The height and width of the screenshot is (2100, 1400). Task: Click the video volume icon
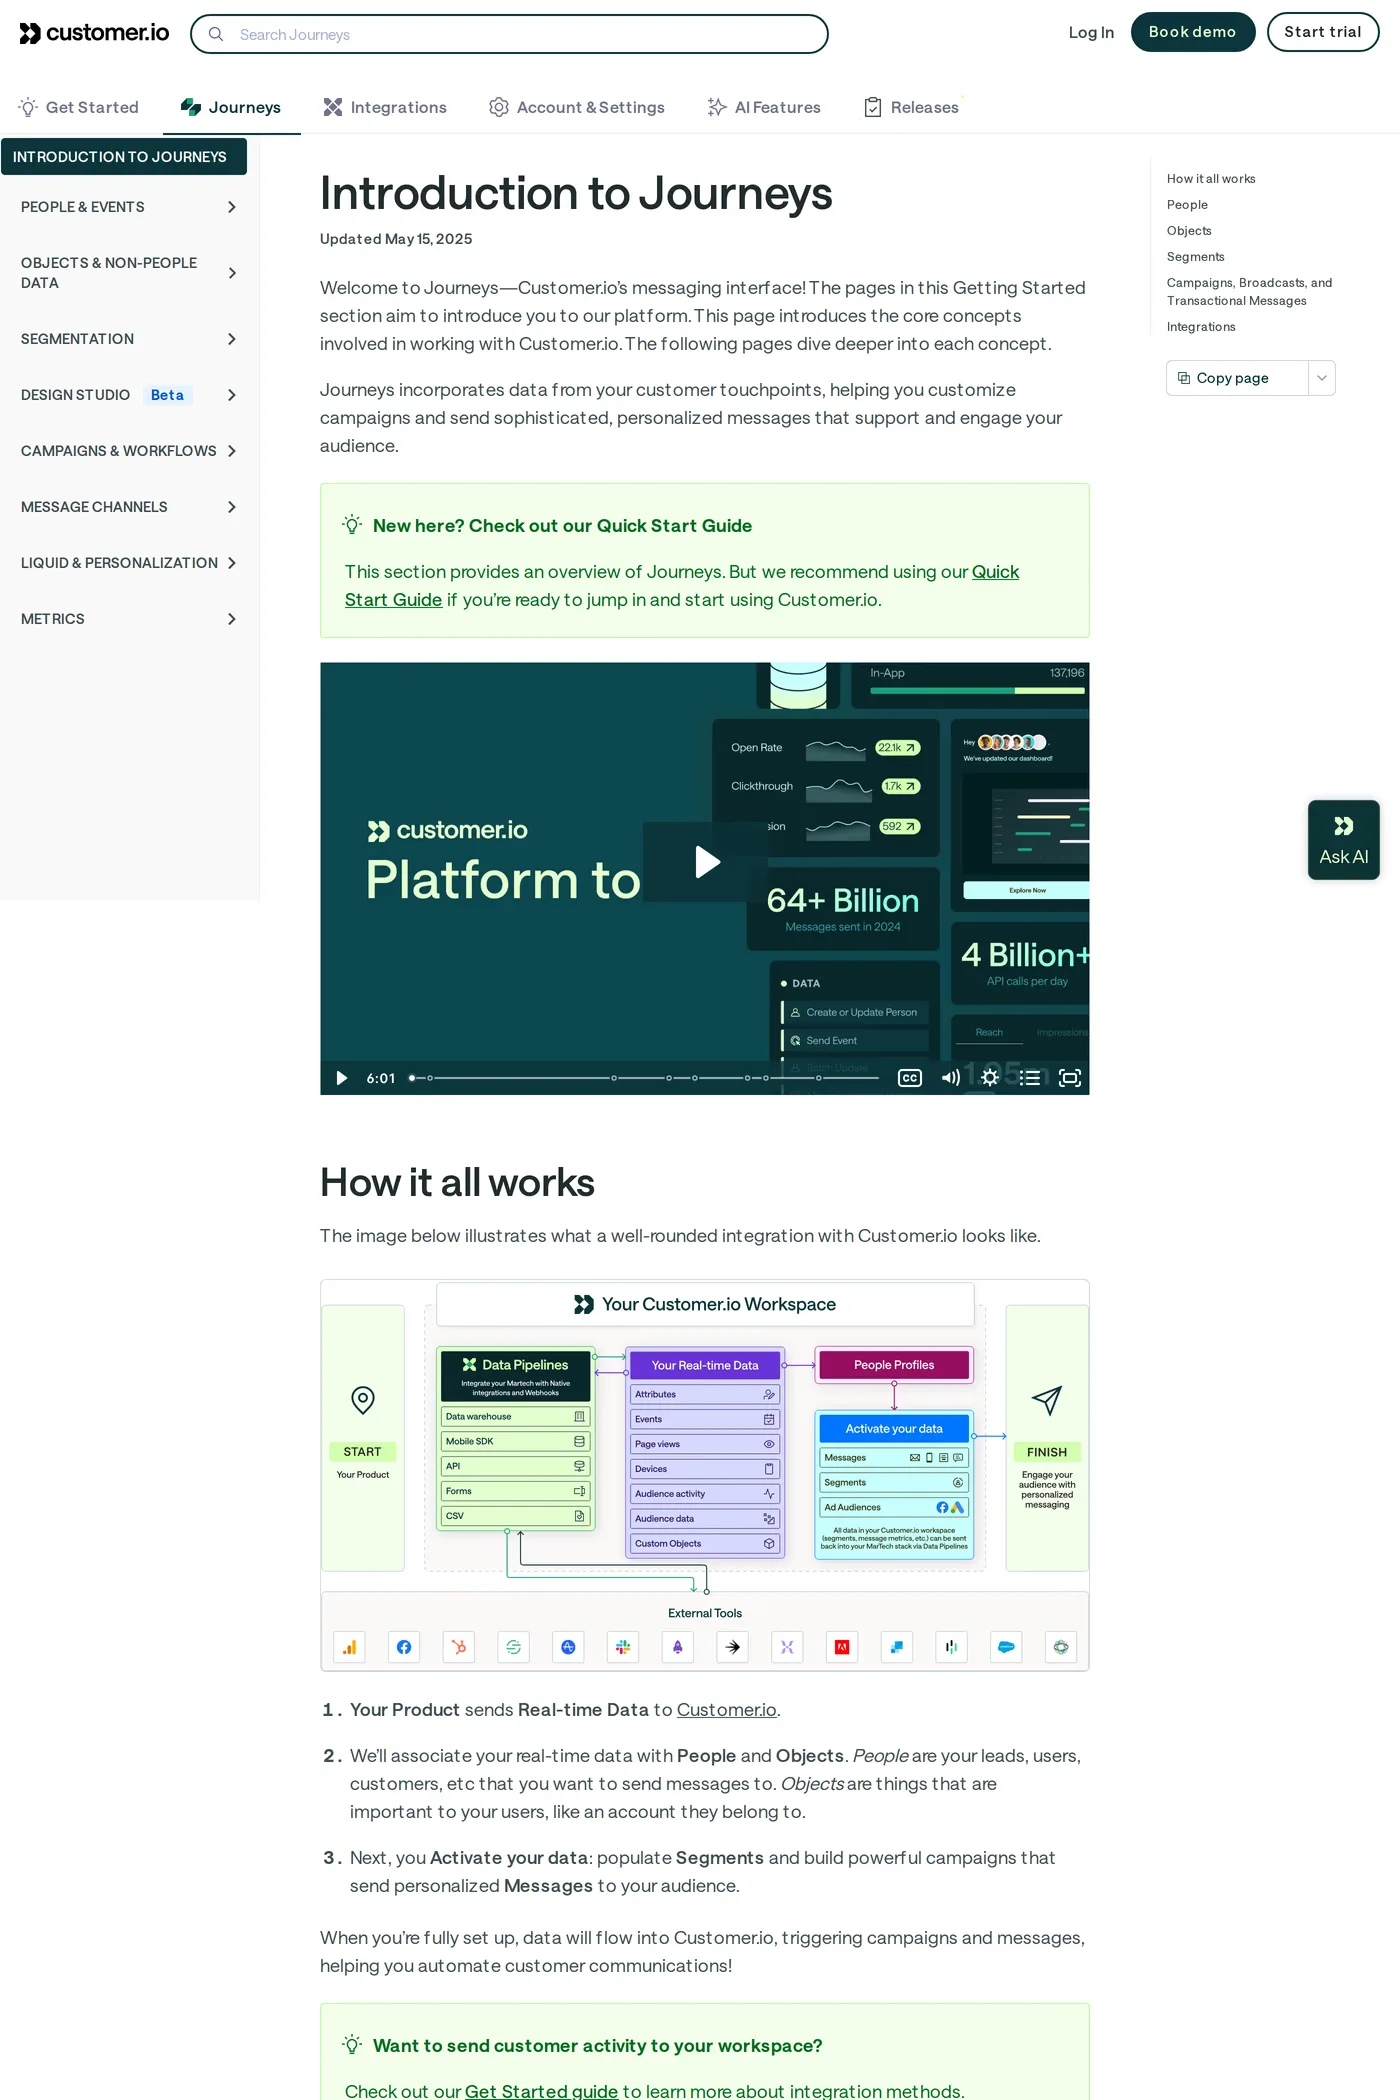(x=950, y=1078)
